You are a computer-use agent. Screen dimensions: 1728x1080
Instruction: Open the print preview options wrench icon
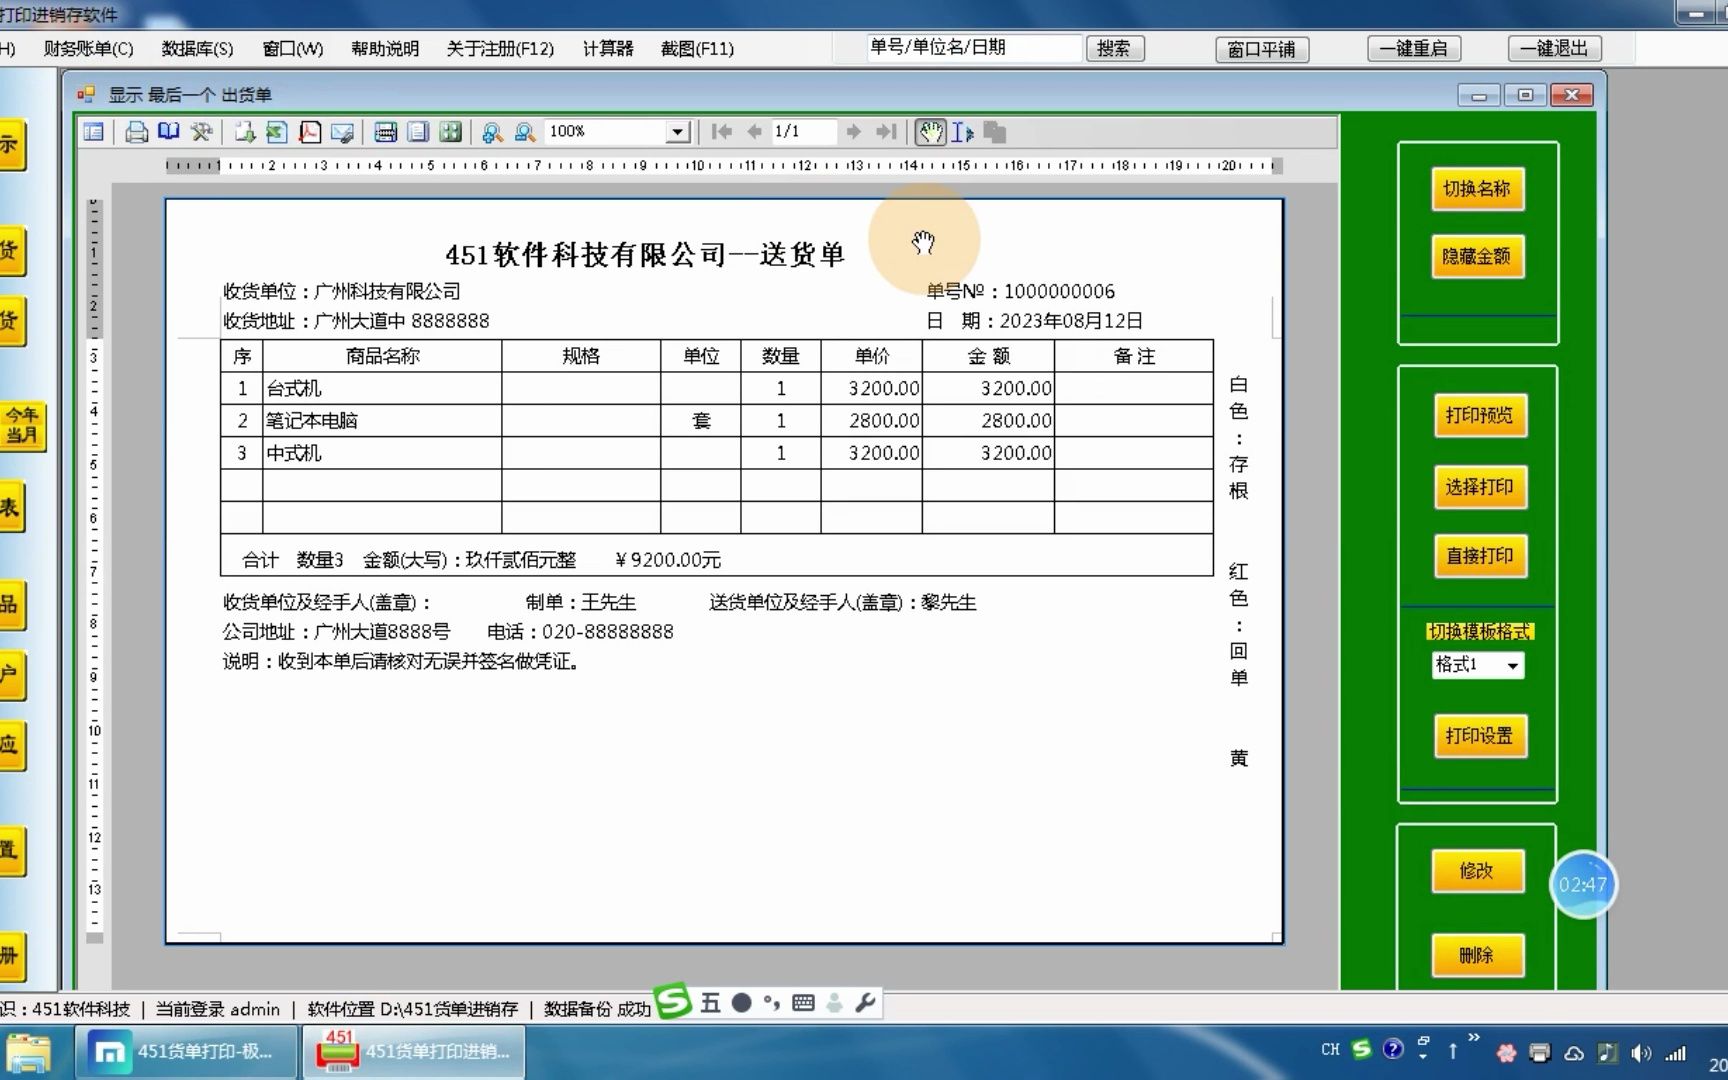pyautogui.click(x=201, y=131)
